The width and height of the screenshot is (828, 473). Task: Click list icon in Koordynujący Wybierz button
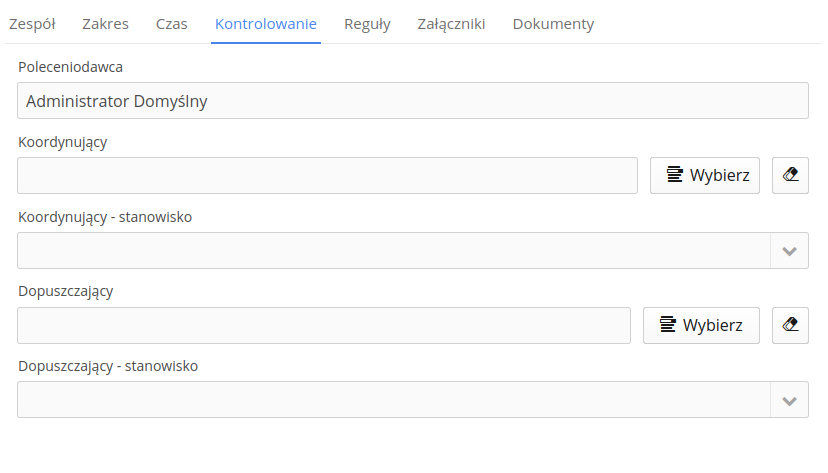(674, 175)
